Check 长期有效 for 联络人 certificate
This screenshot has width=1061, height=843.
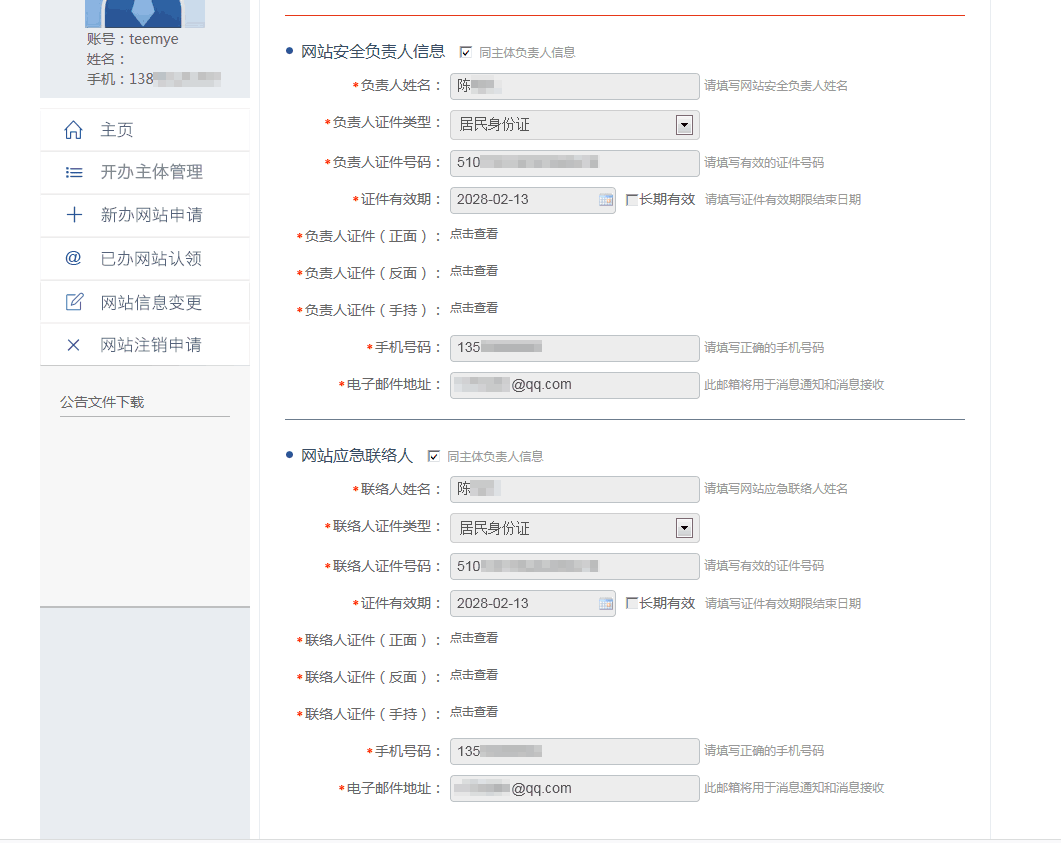click(x=631, y=603)
